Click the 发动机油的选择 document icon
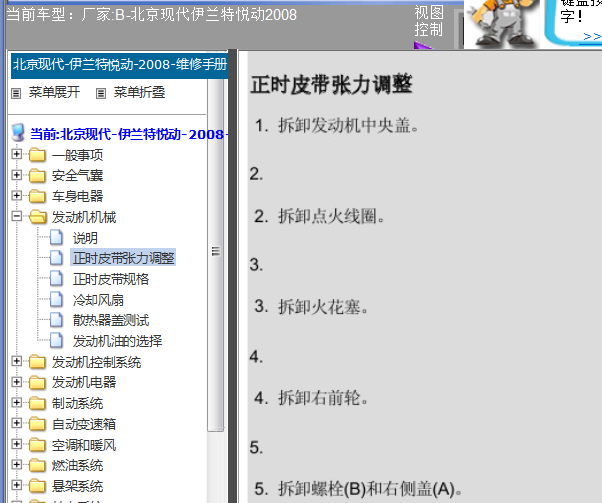The width and height of the screenshot is (602, 503). click(56, 341)
